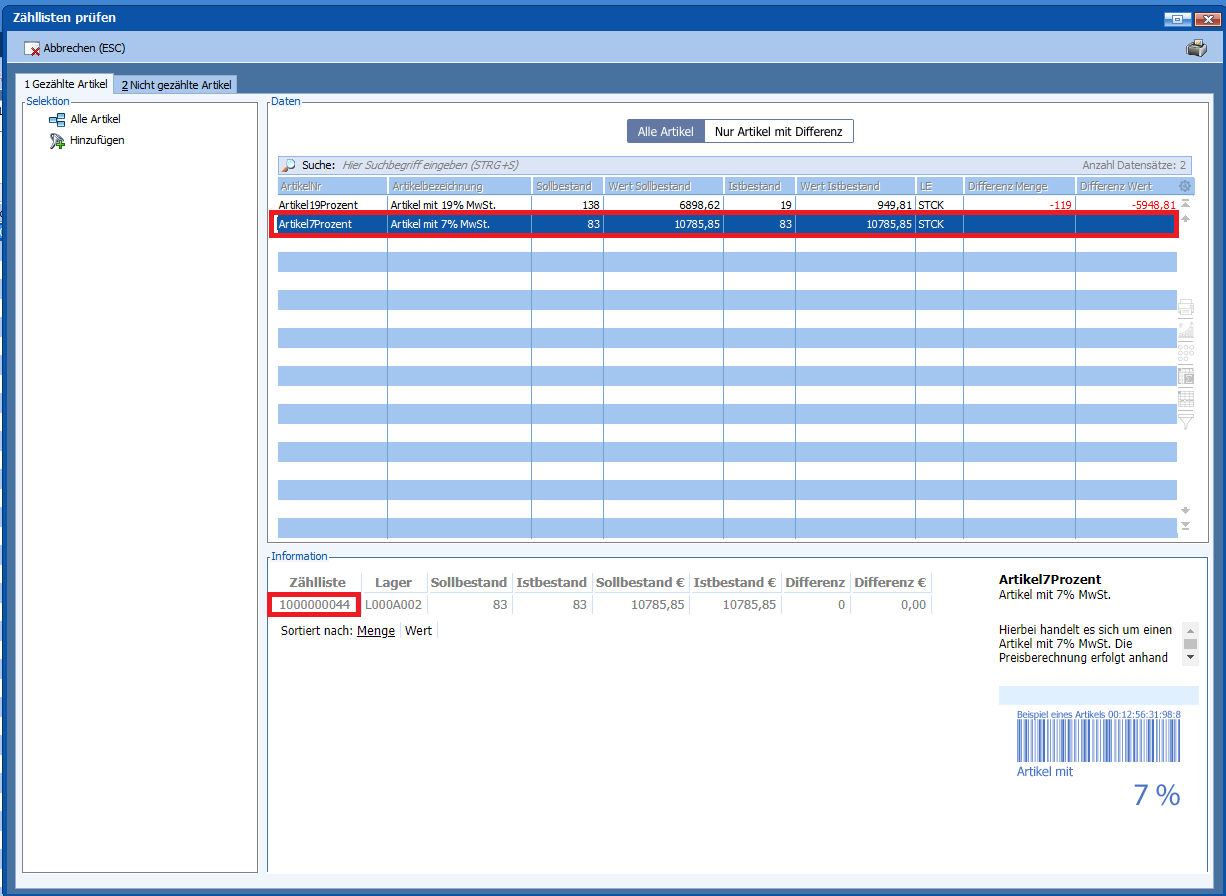Open the chart icon beside the table
Screen dimensions: 1226x896
[1186, 330]
